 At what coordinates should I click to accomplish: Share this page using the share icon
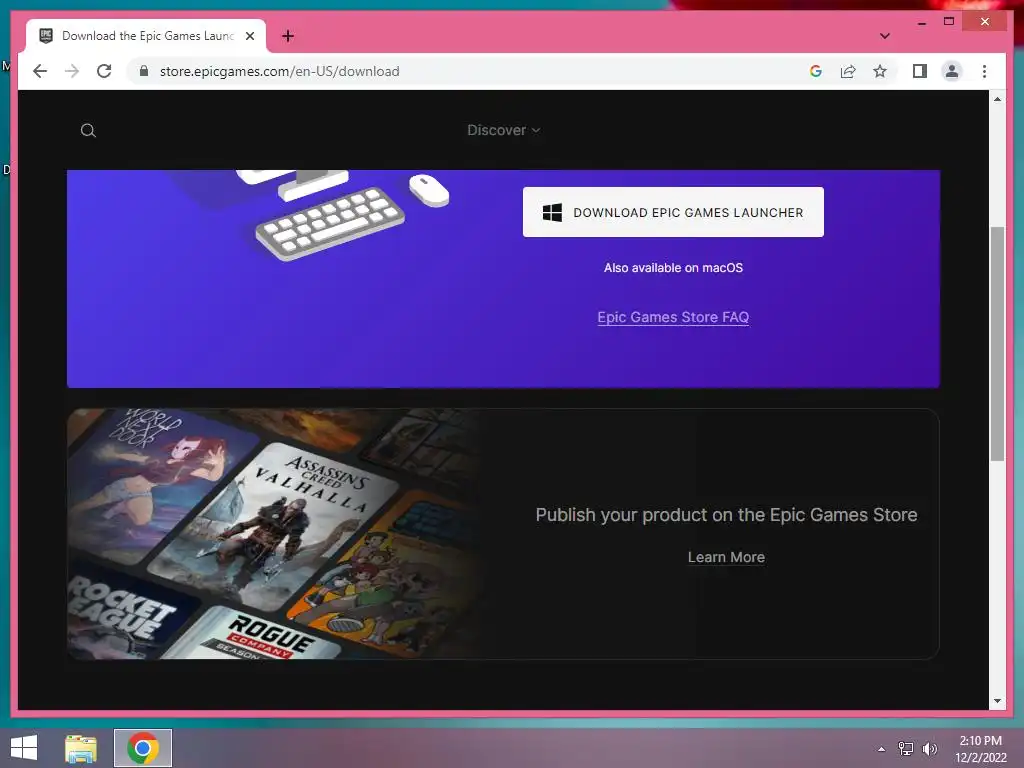848,71
